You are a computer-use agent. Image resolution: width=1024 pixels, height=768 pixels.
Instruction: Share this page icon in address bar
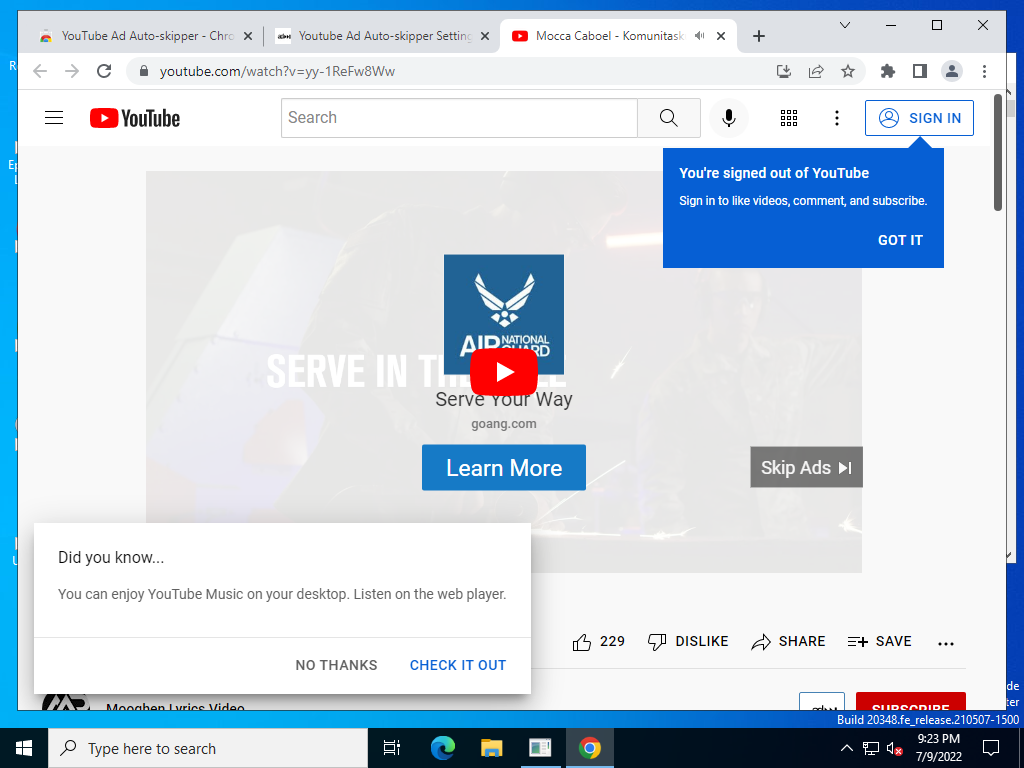click(816, 71)
